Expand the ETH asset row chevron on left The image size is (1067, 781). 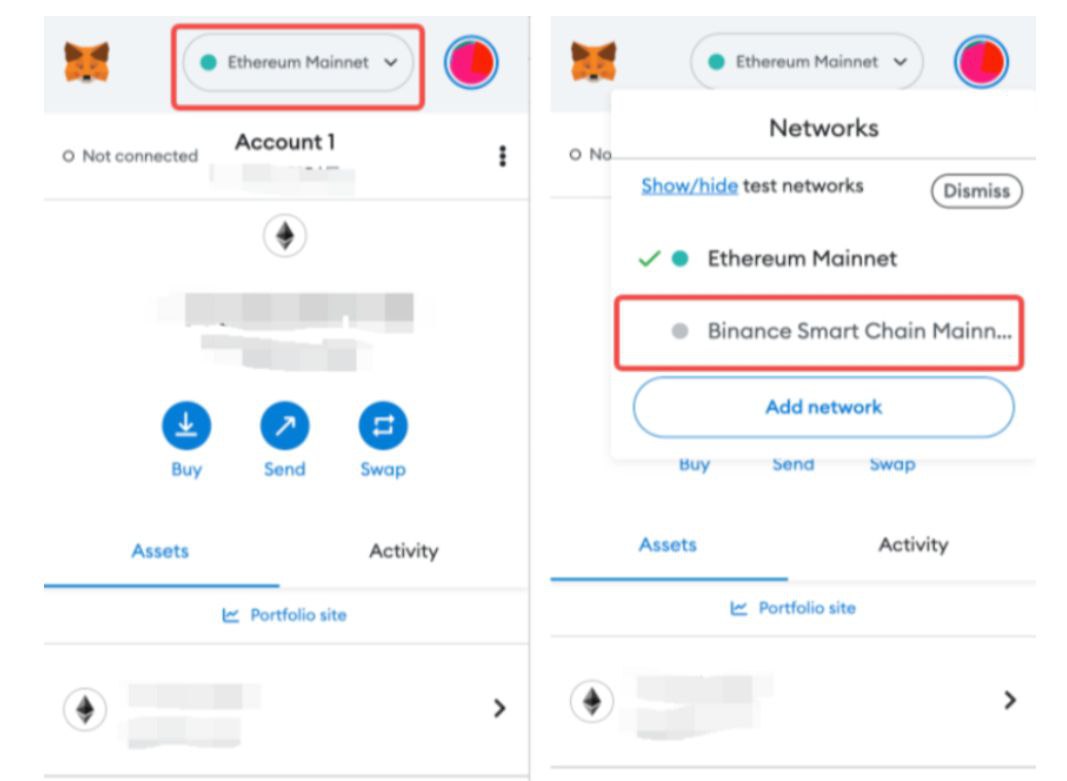[x=500, y=708]
